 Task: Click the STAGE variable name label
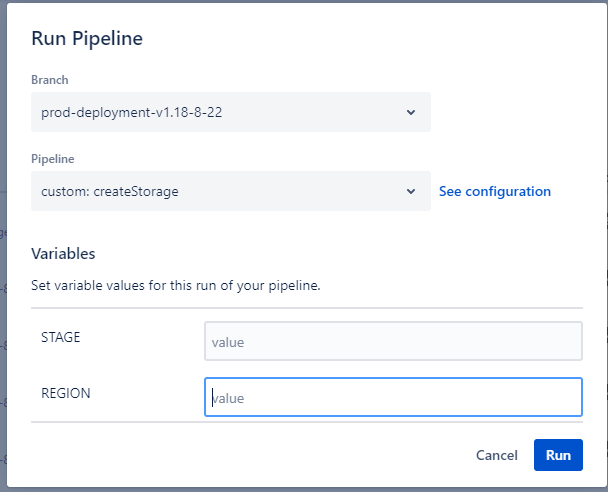61,338
